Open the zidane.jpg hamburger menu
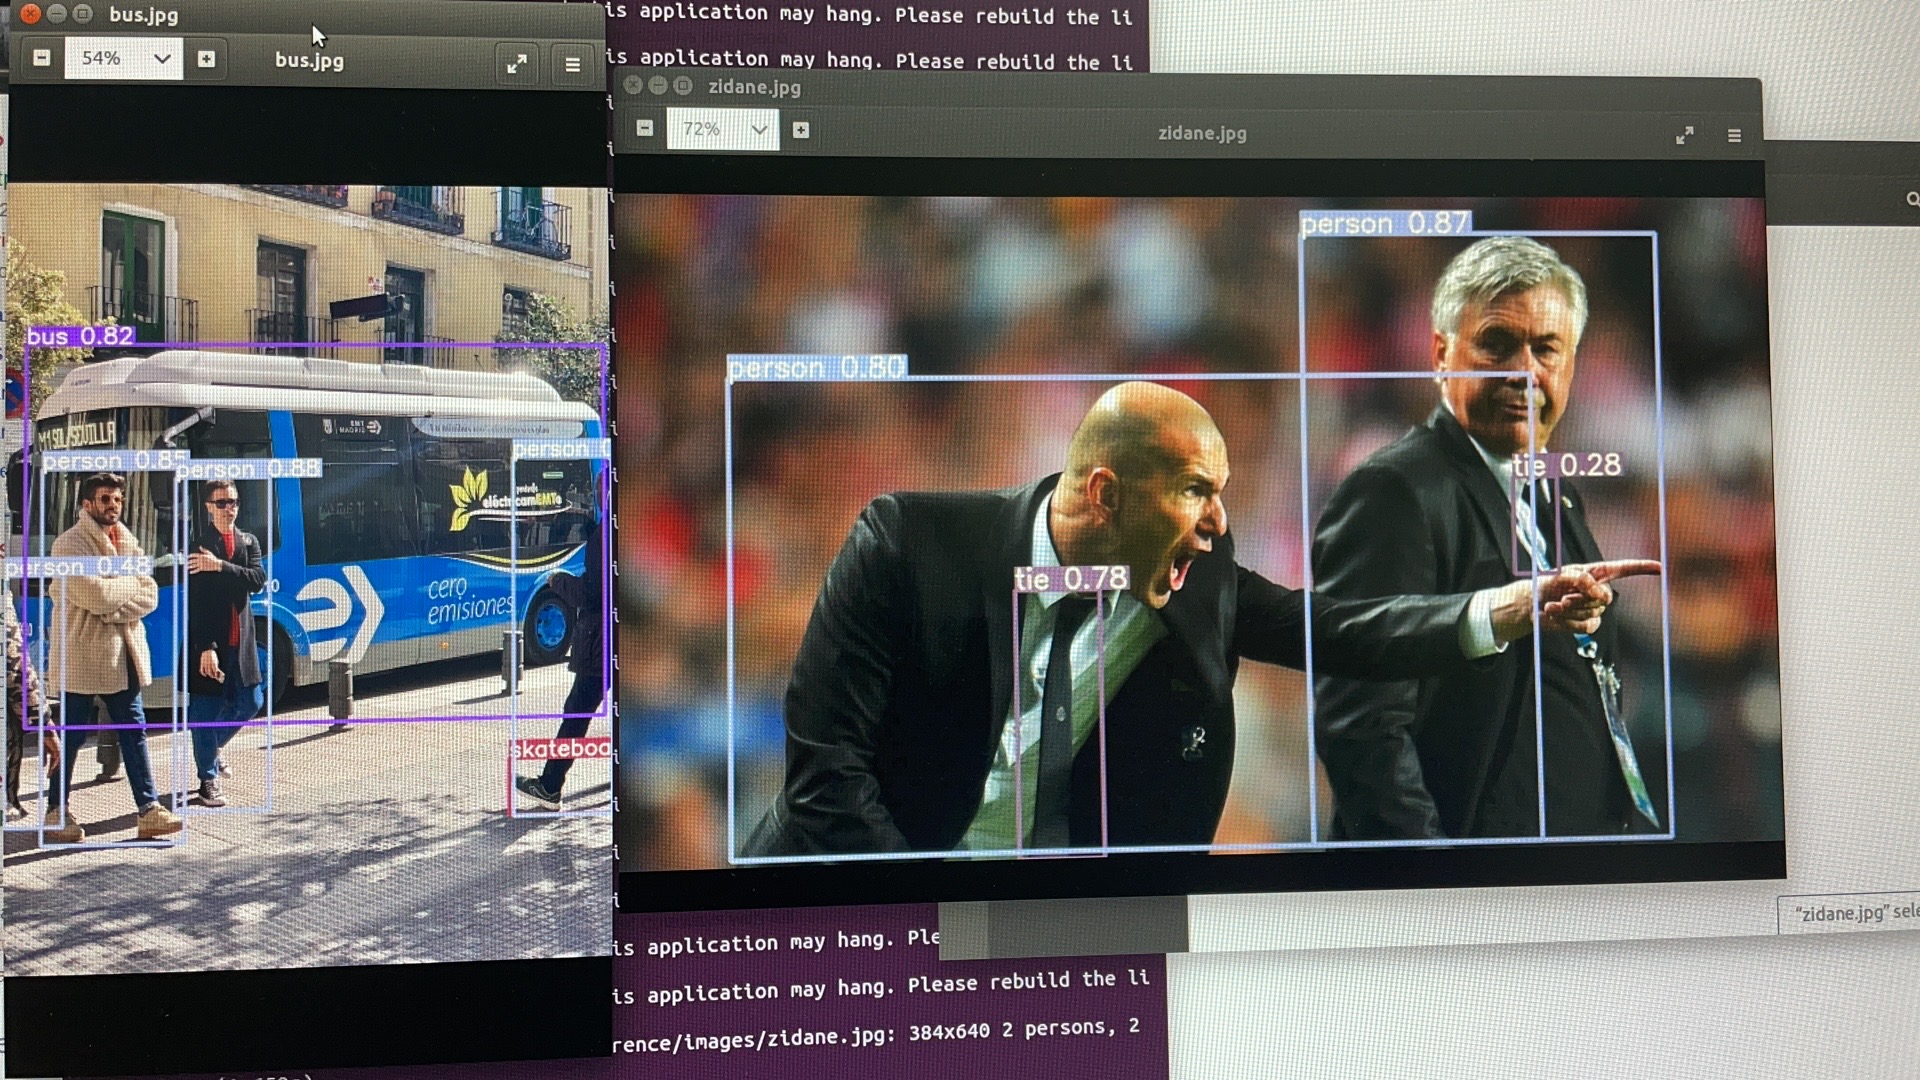 click(1735, 136)
